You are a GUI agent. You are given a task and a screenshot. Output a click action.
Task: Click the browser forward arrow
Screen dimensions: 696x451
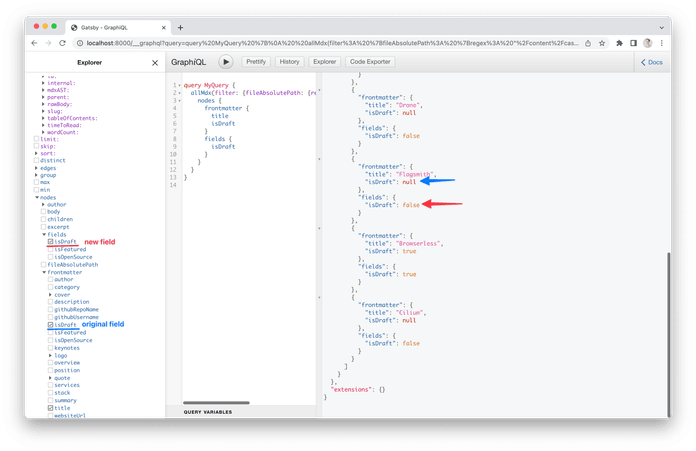click(x=50, y=43)
